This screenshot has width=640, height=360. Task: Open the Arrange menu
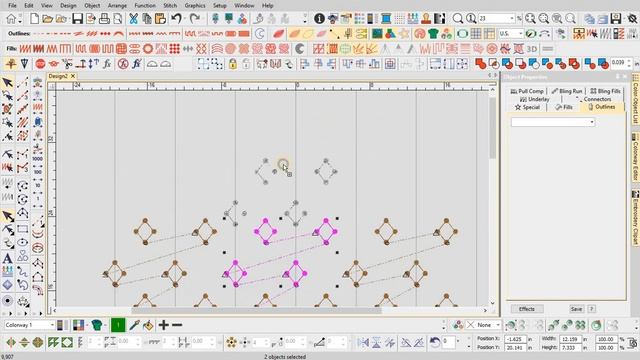[x=117, y=6]
